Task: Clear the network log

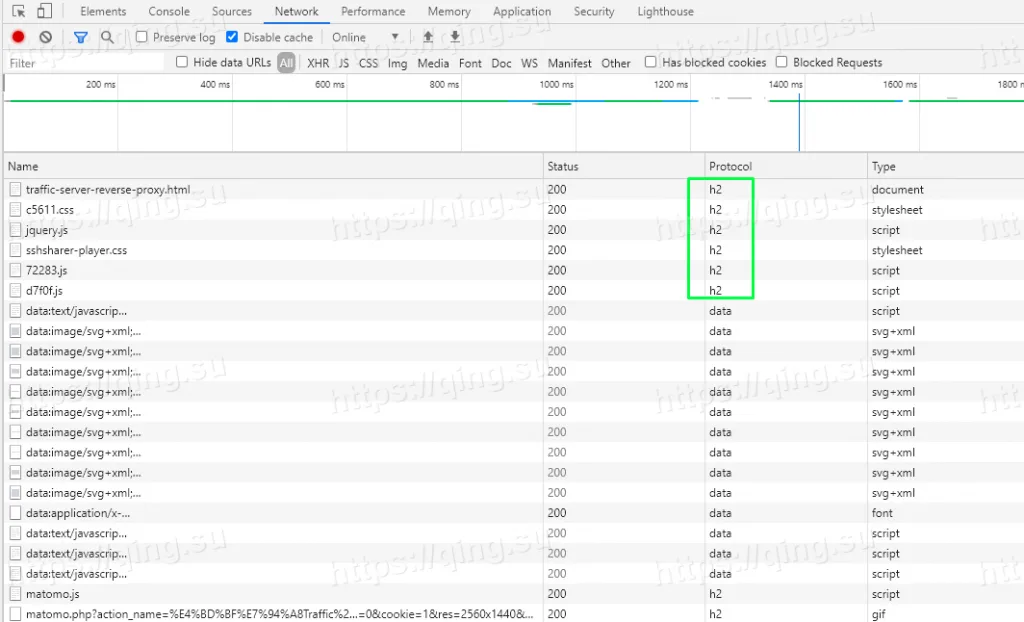Action: (x=45, y=37)
